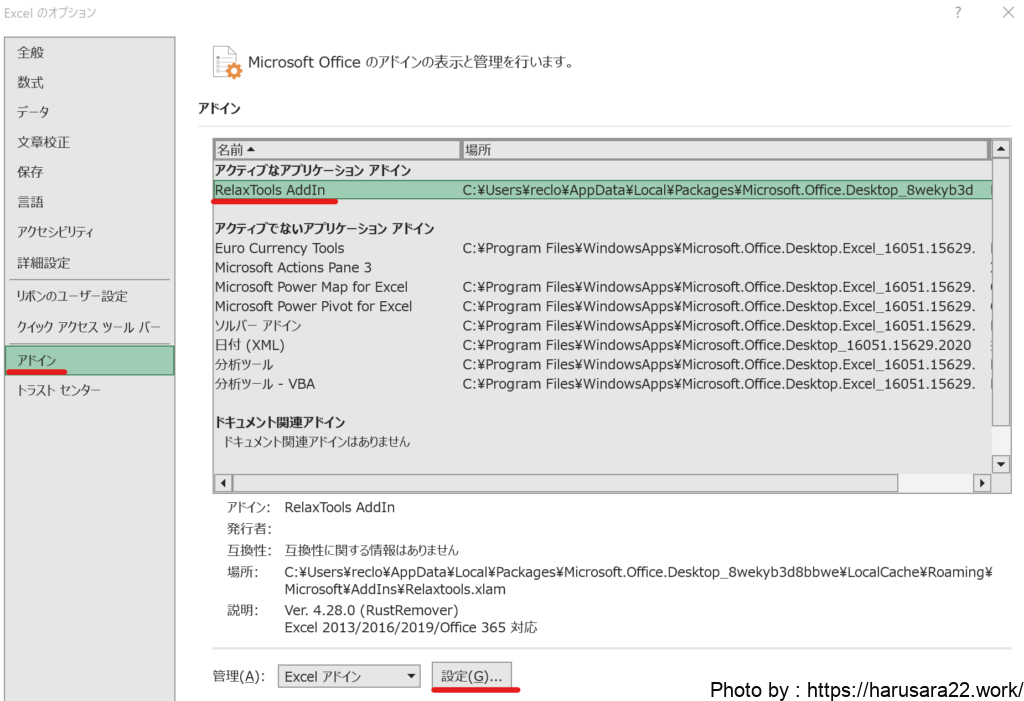Select the ソルバー アドイン entry
The height and width of the screenshot is (701, 1024).
(258, 326)
